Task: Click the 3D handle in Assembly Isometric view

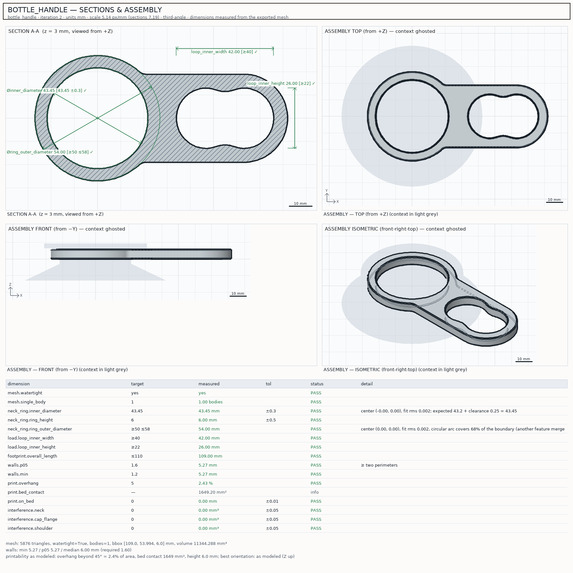Action: (442, 299)
